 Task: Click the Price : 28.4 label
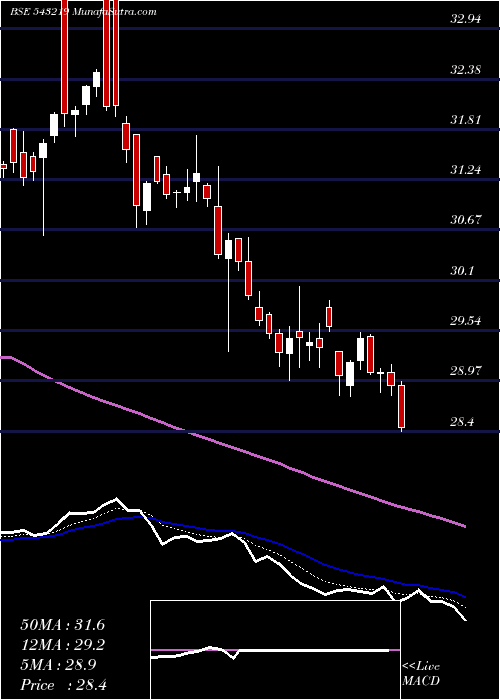63,685
